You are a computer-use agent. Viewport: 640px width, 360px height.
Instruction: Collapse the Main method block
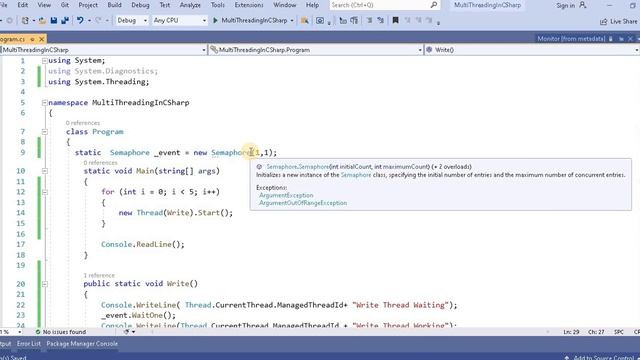click(44, 171)
